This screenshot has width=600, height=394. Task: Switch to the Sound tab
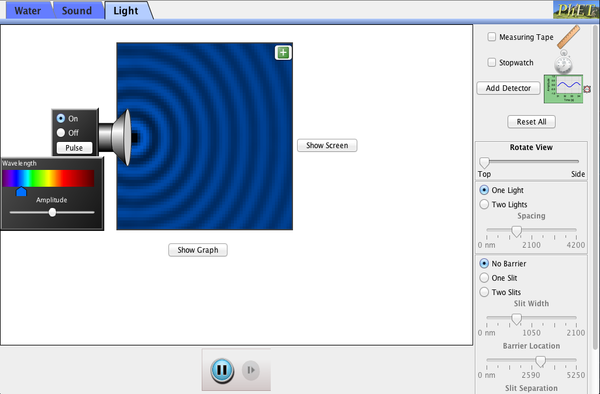[77, 10]
